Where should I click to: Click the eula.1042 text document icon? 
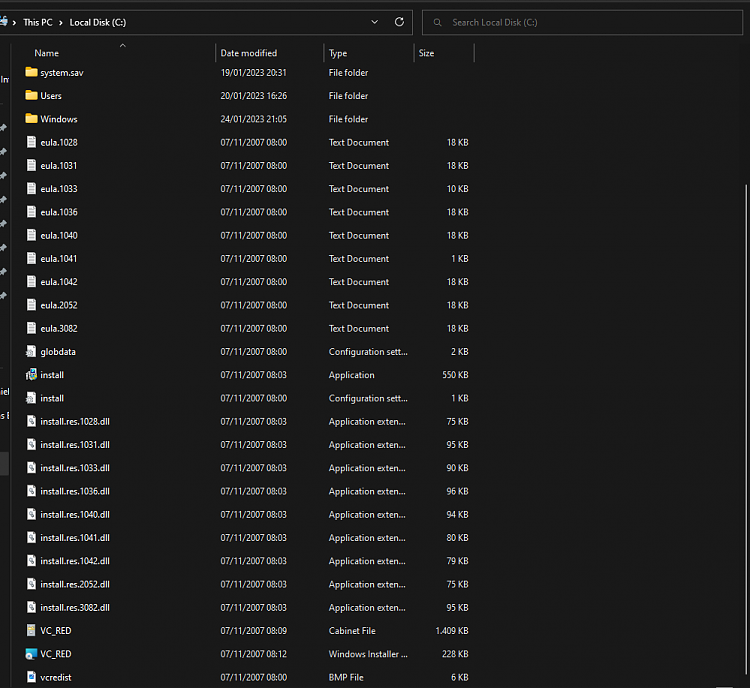31,282
